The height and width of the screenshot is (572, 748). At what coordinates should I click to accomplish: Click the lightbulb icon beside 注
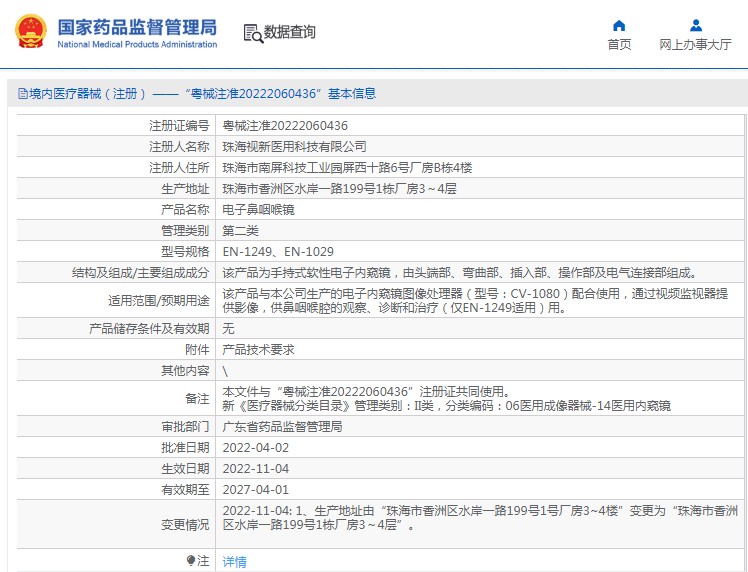pos(191,561)
